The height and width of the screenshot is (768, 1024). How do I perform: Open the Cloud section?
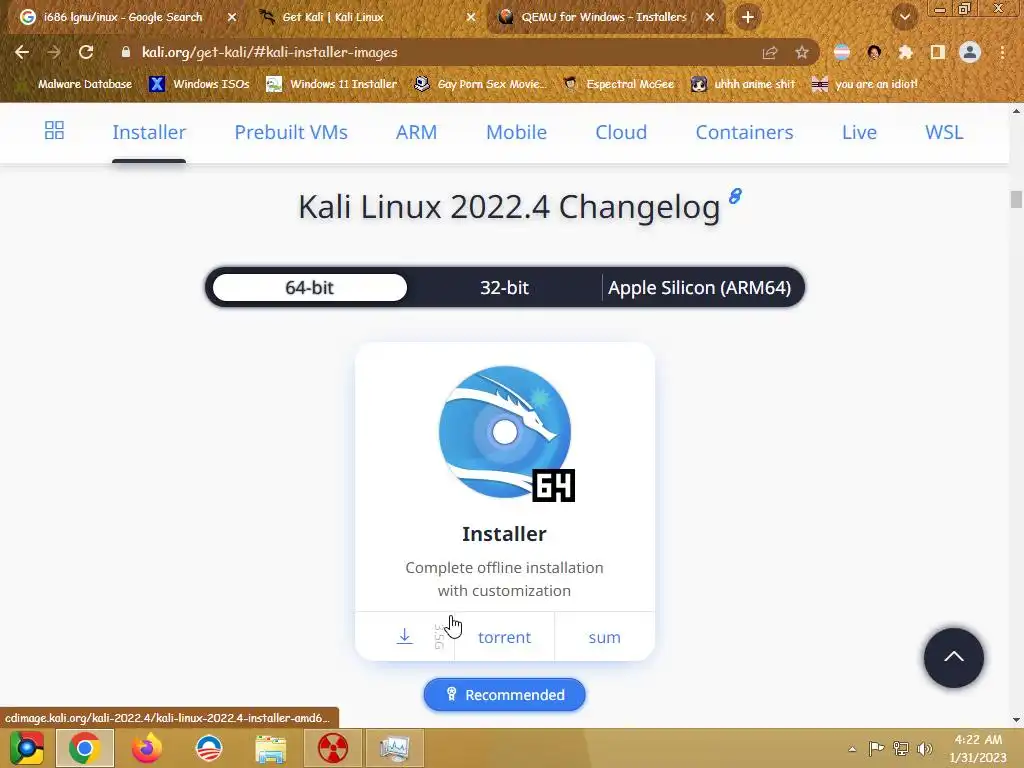tap(621, 132)
